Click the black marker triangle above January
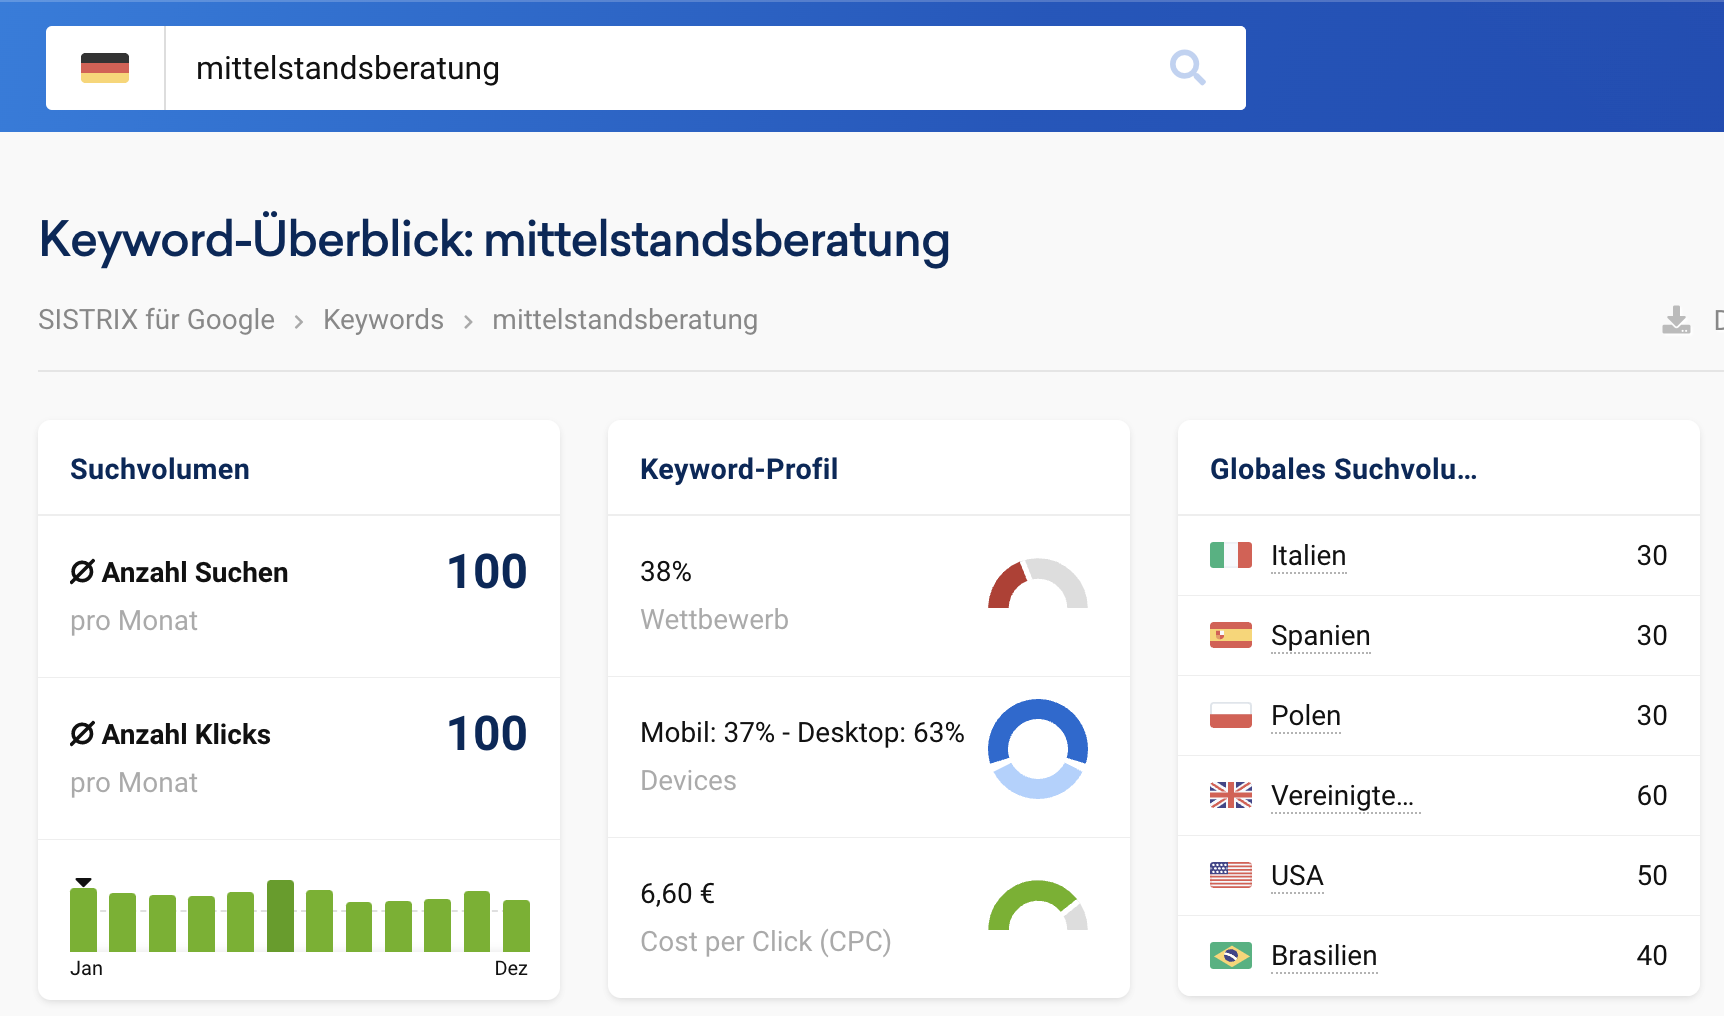Screen dimensions: 1724x1016 point(83,882)
